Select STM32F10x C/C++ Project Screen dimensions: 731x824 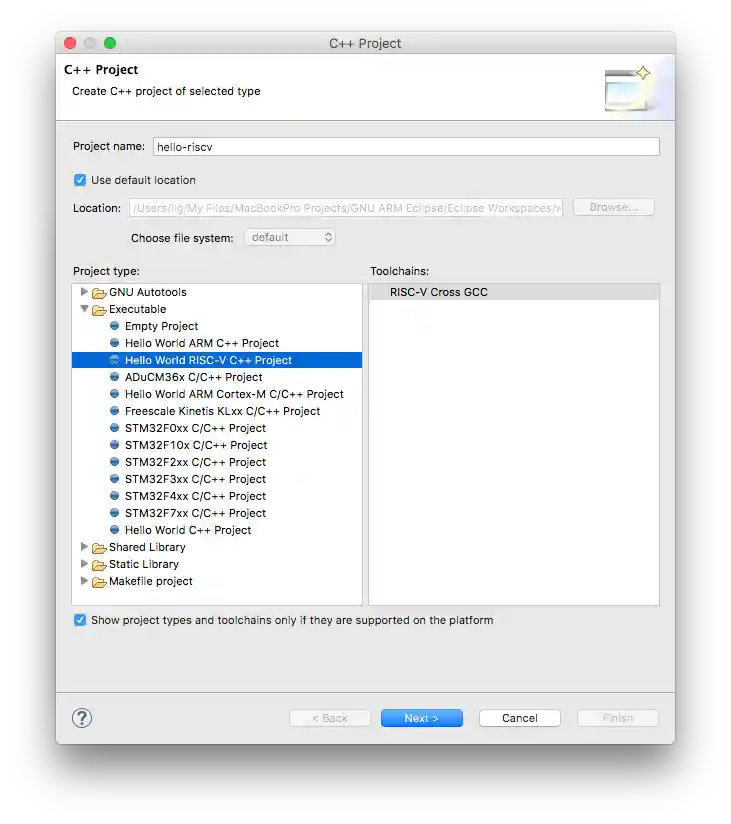pos(196,445)
